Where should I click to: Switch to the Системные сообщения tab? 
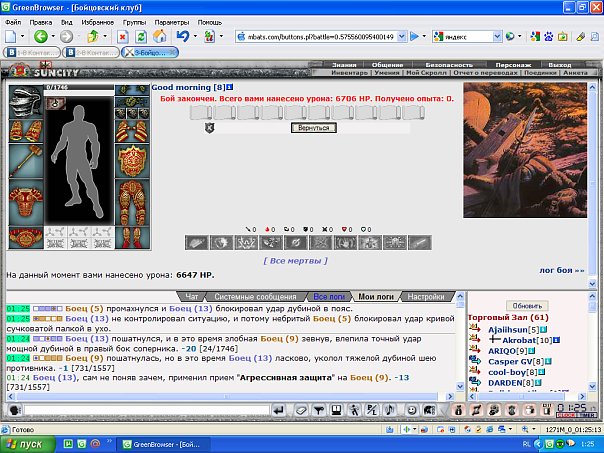[255, 297]
